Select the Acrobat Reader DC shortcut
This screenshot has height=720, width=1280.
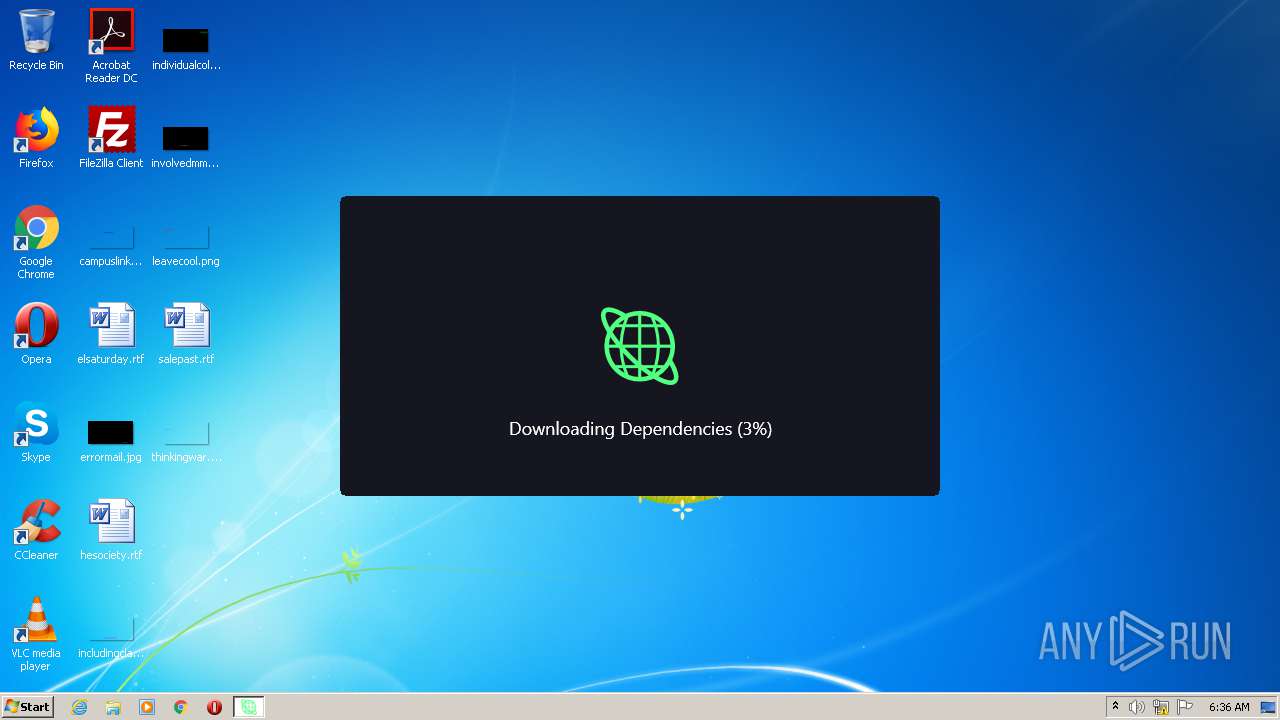click(111, 46)
